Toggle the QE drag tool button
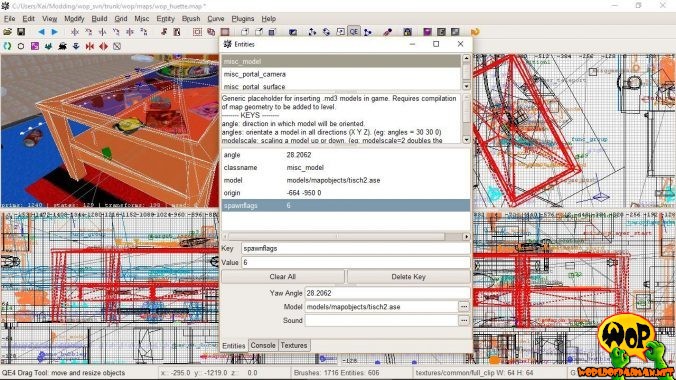676x380 pixels. 354,32
